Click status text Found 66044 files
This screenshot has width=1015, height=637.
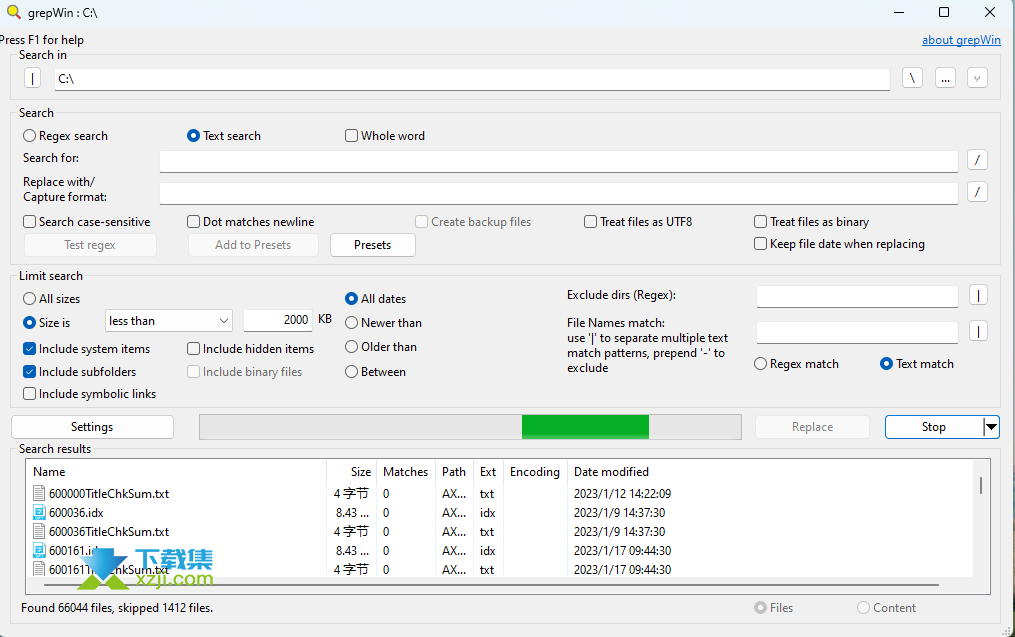(x=117, y=608)
